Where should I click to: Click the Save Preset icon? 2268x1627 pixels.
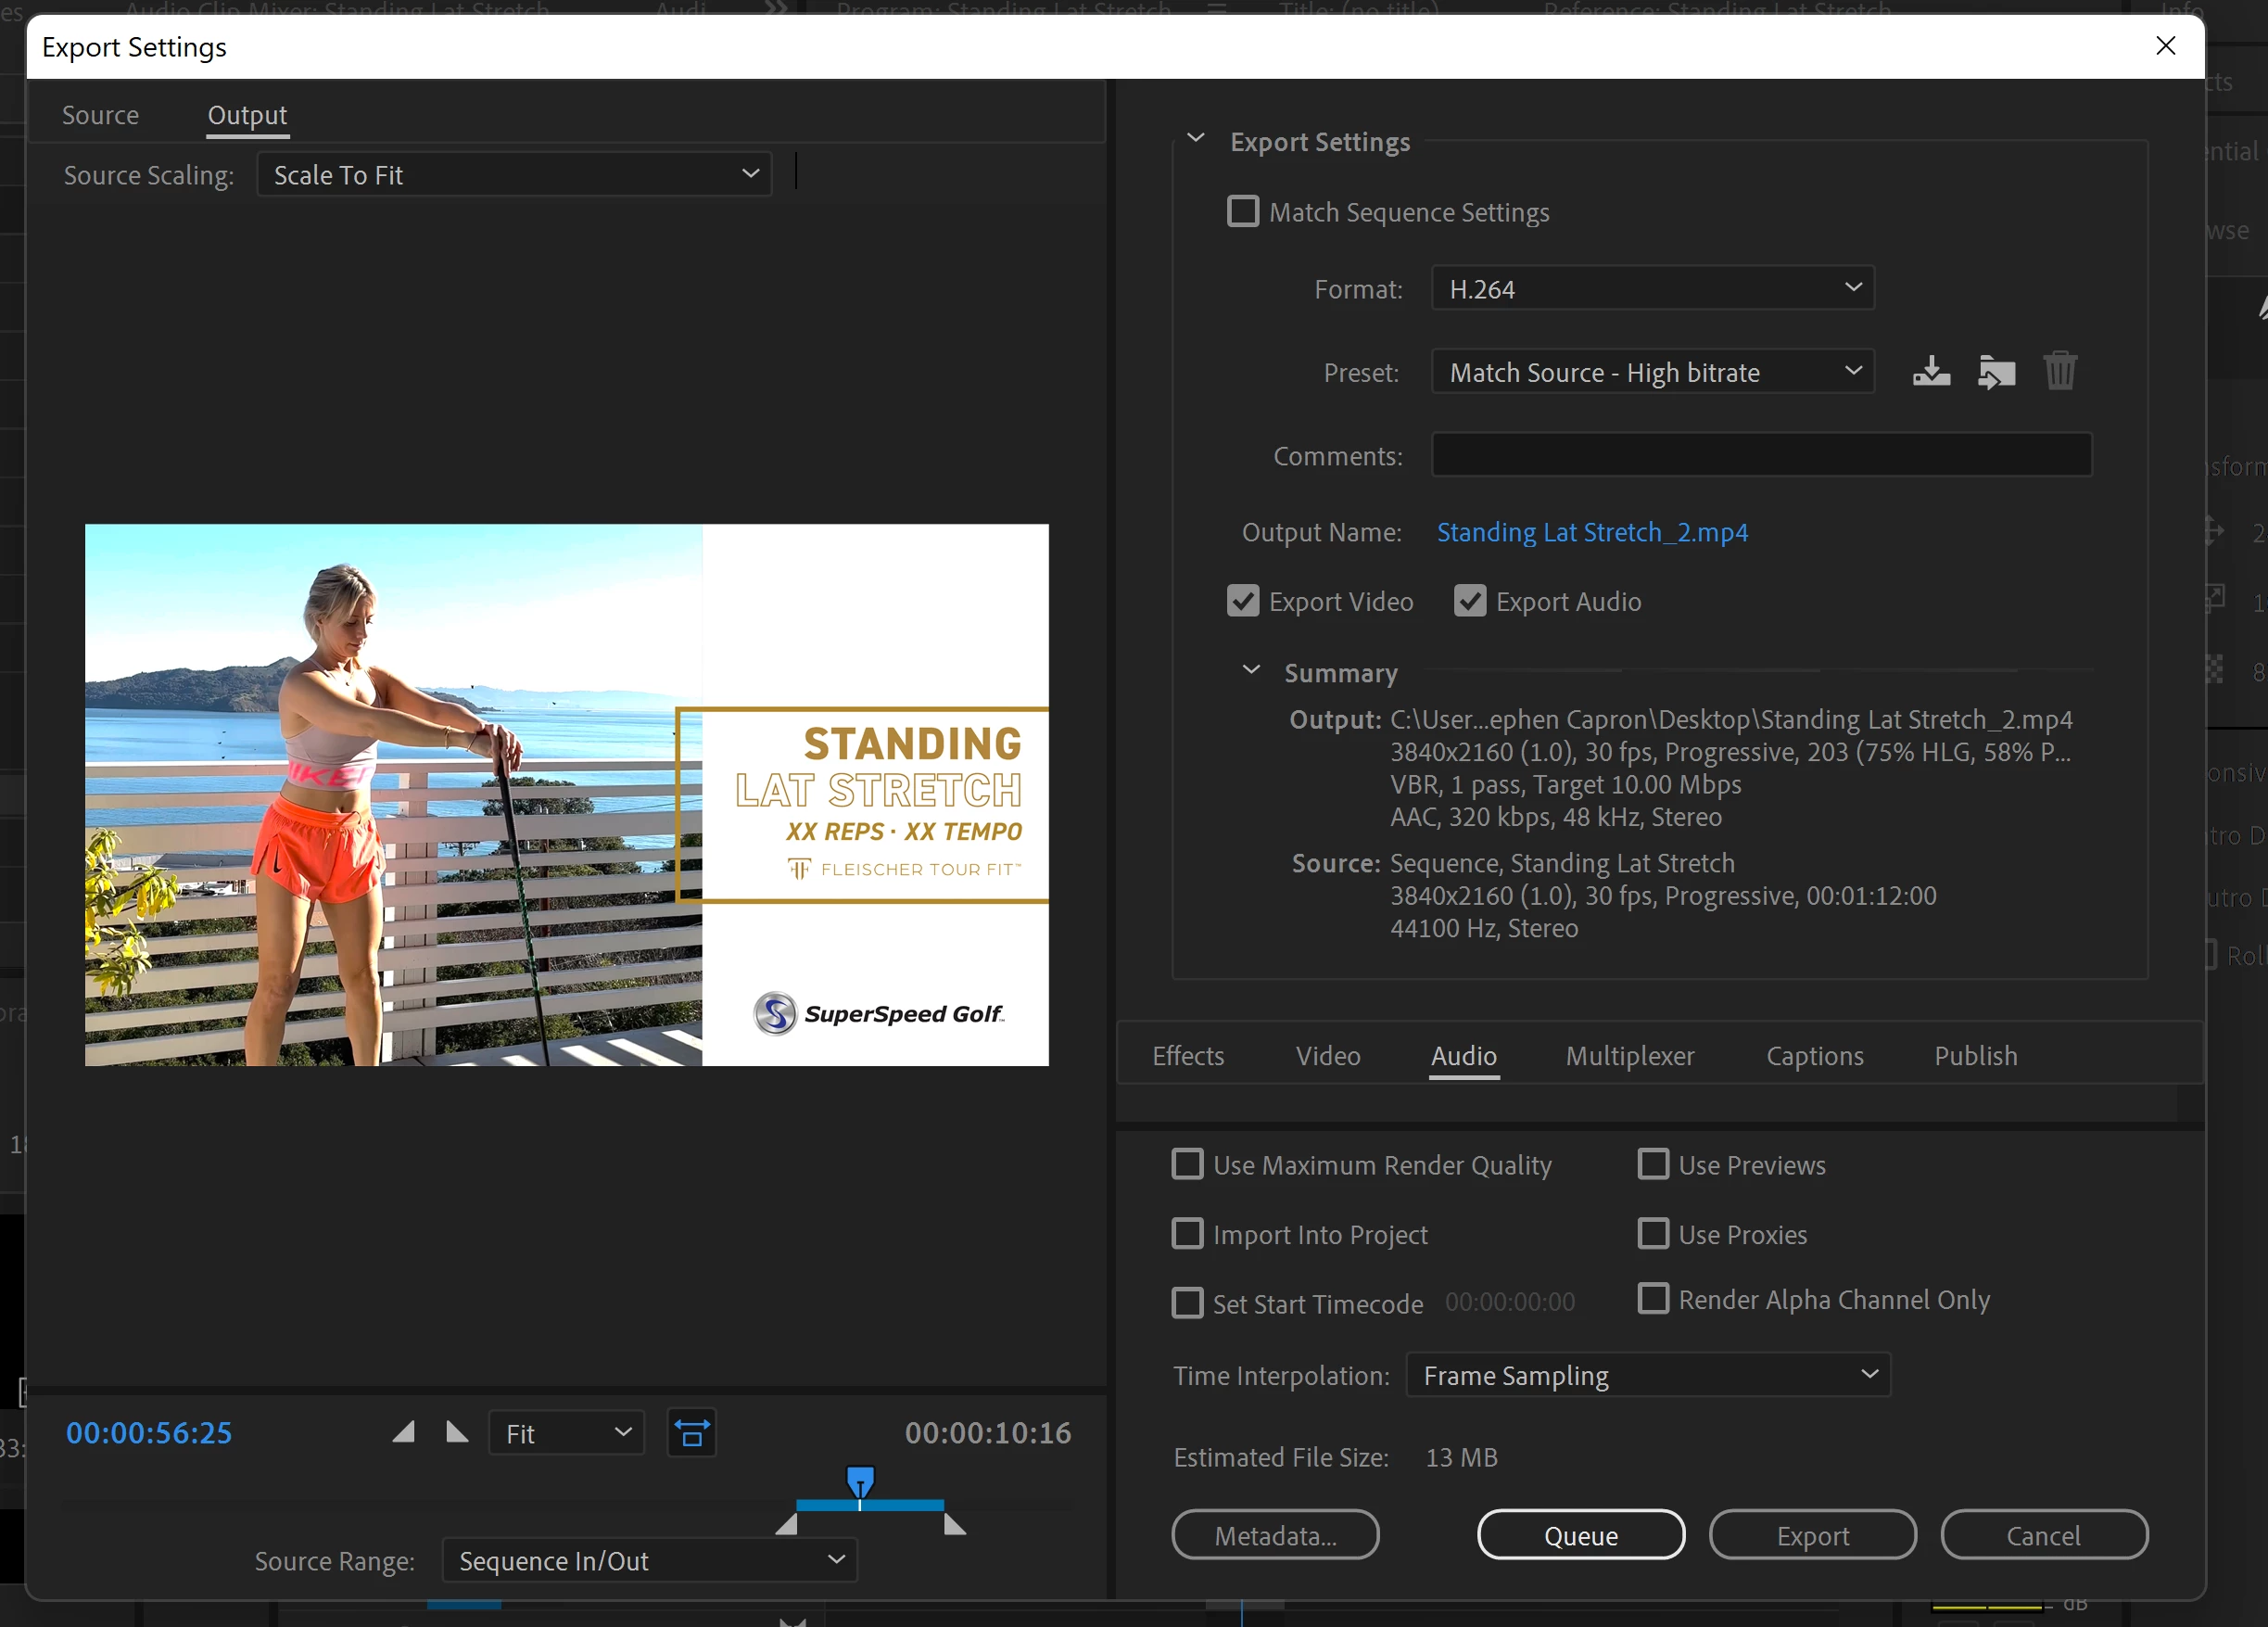click(1931, 372)
